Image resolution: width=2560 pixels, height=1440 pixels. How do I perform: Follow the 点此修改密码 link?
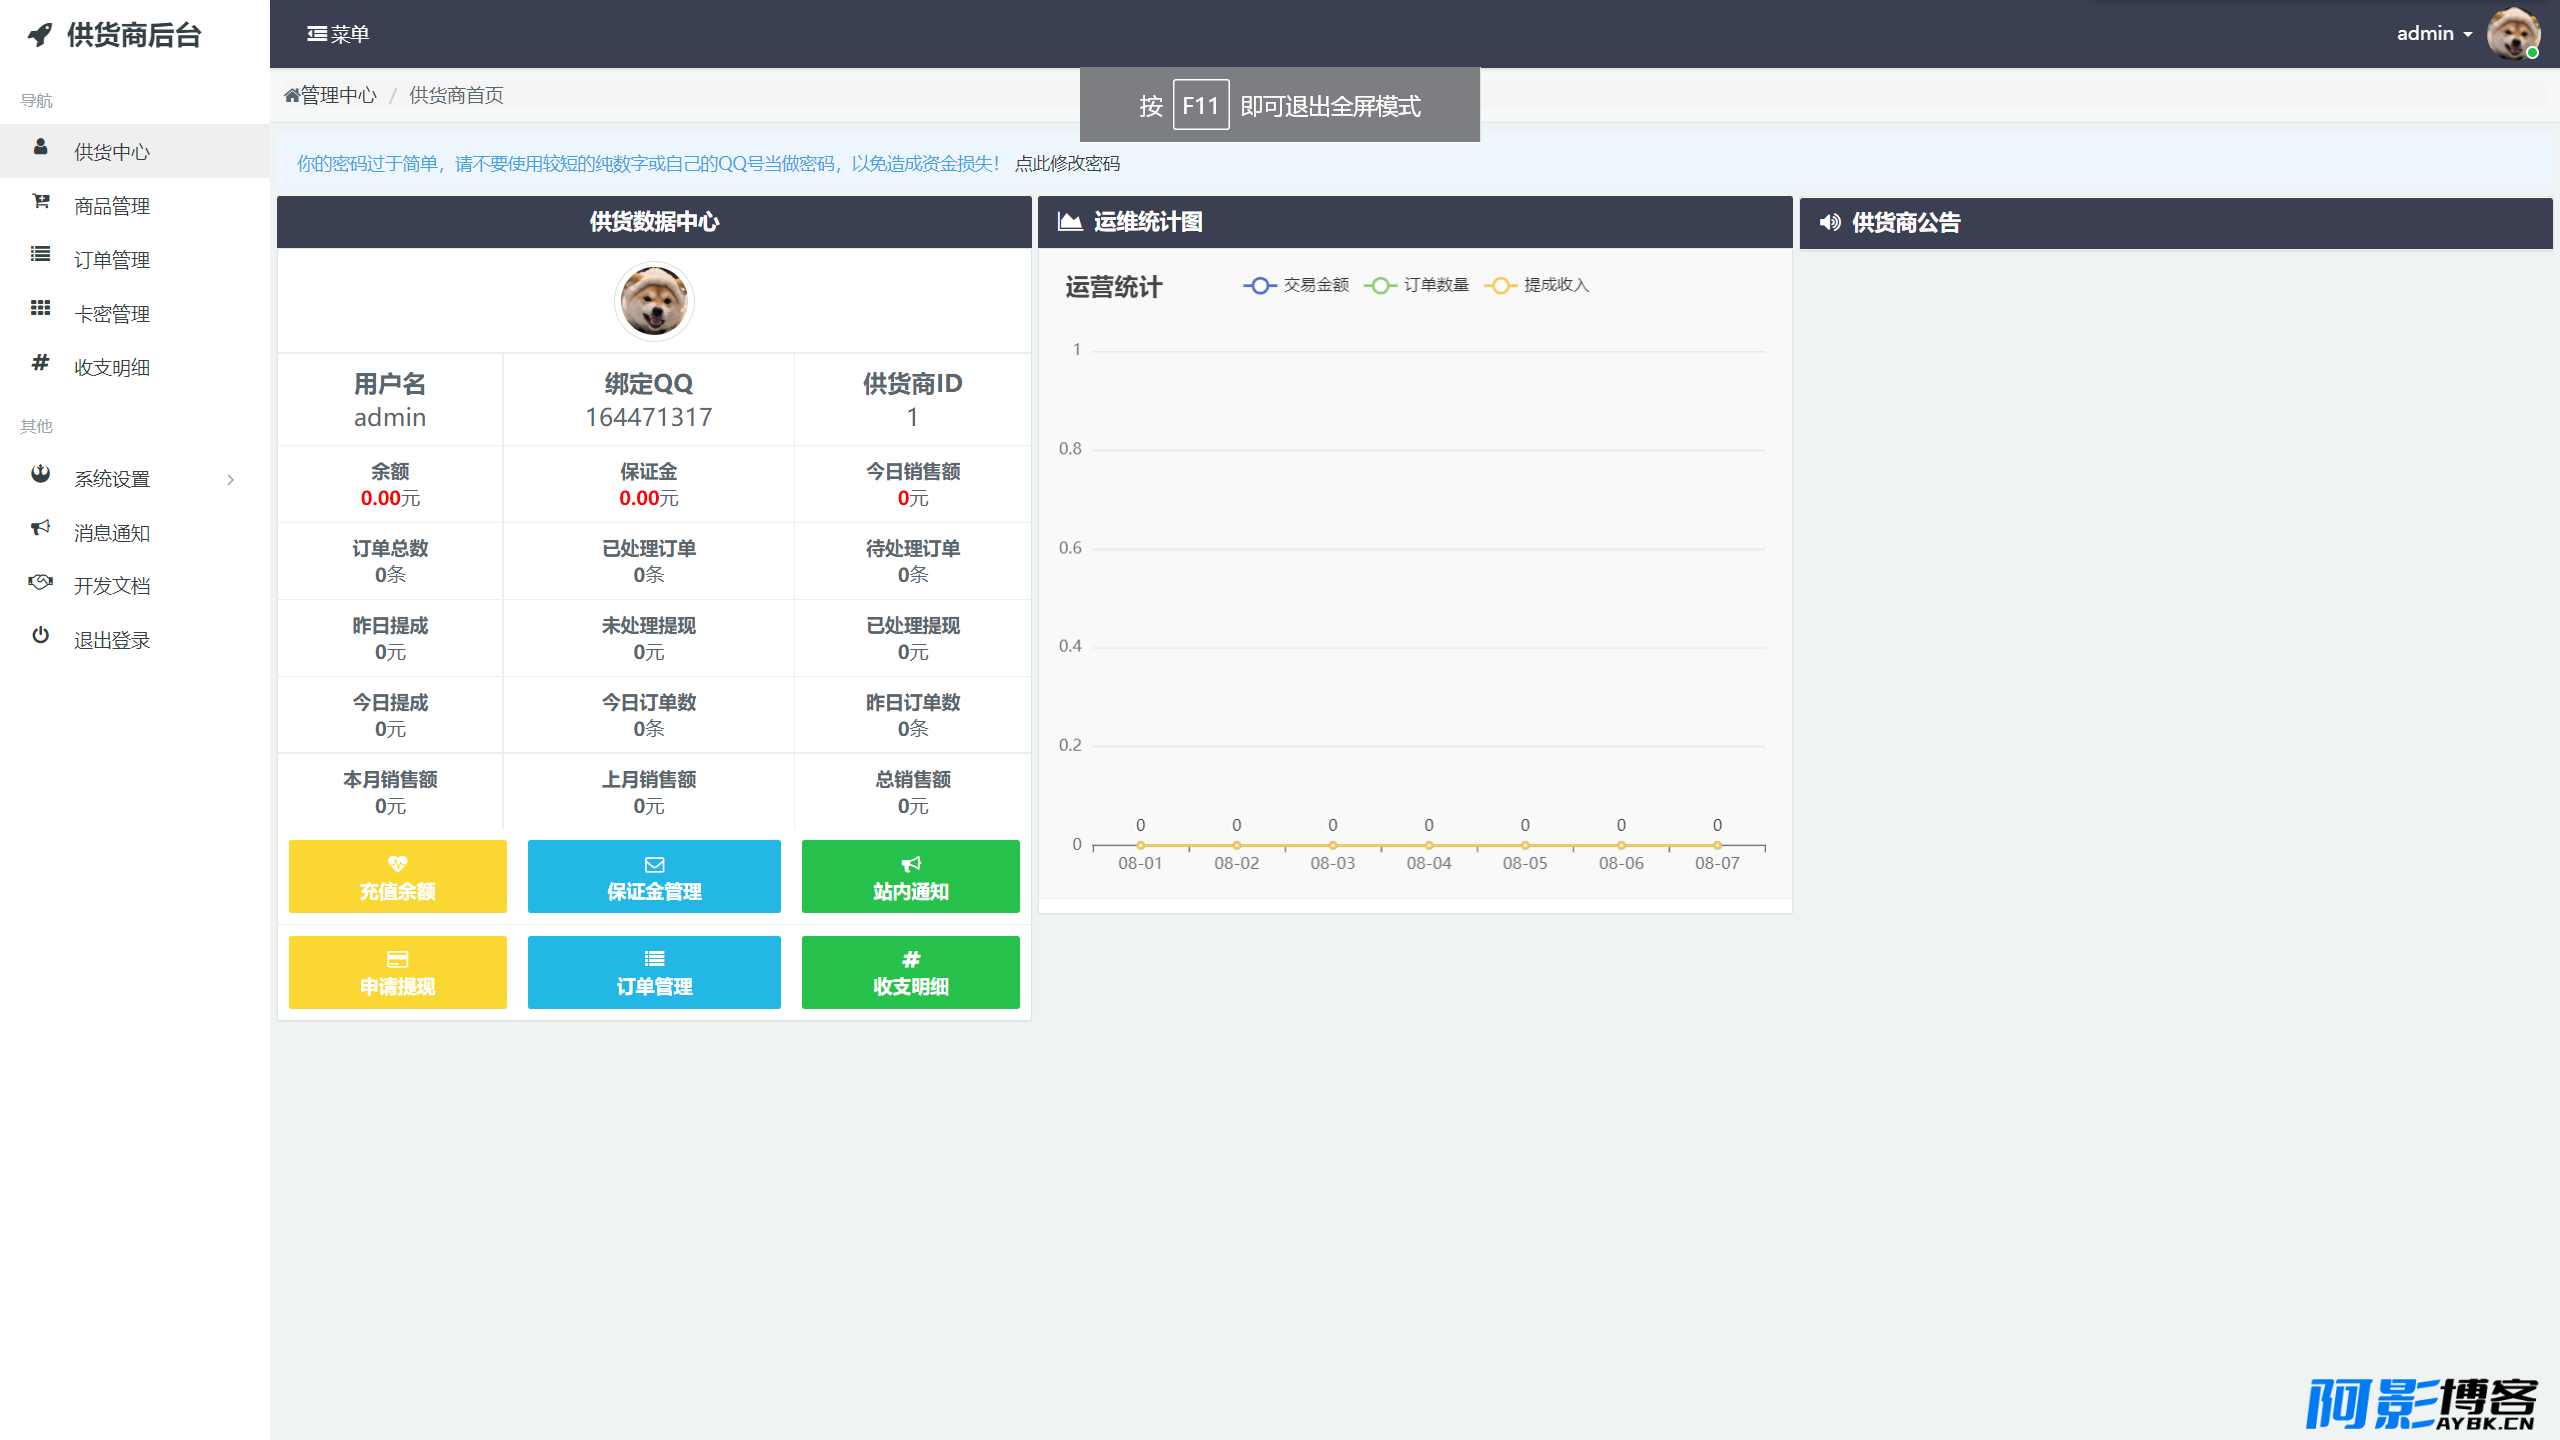click(x=1067, y=164)
